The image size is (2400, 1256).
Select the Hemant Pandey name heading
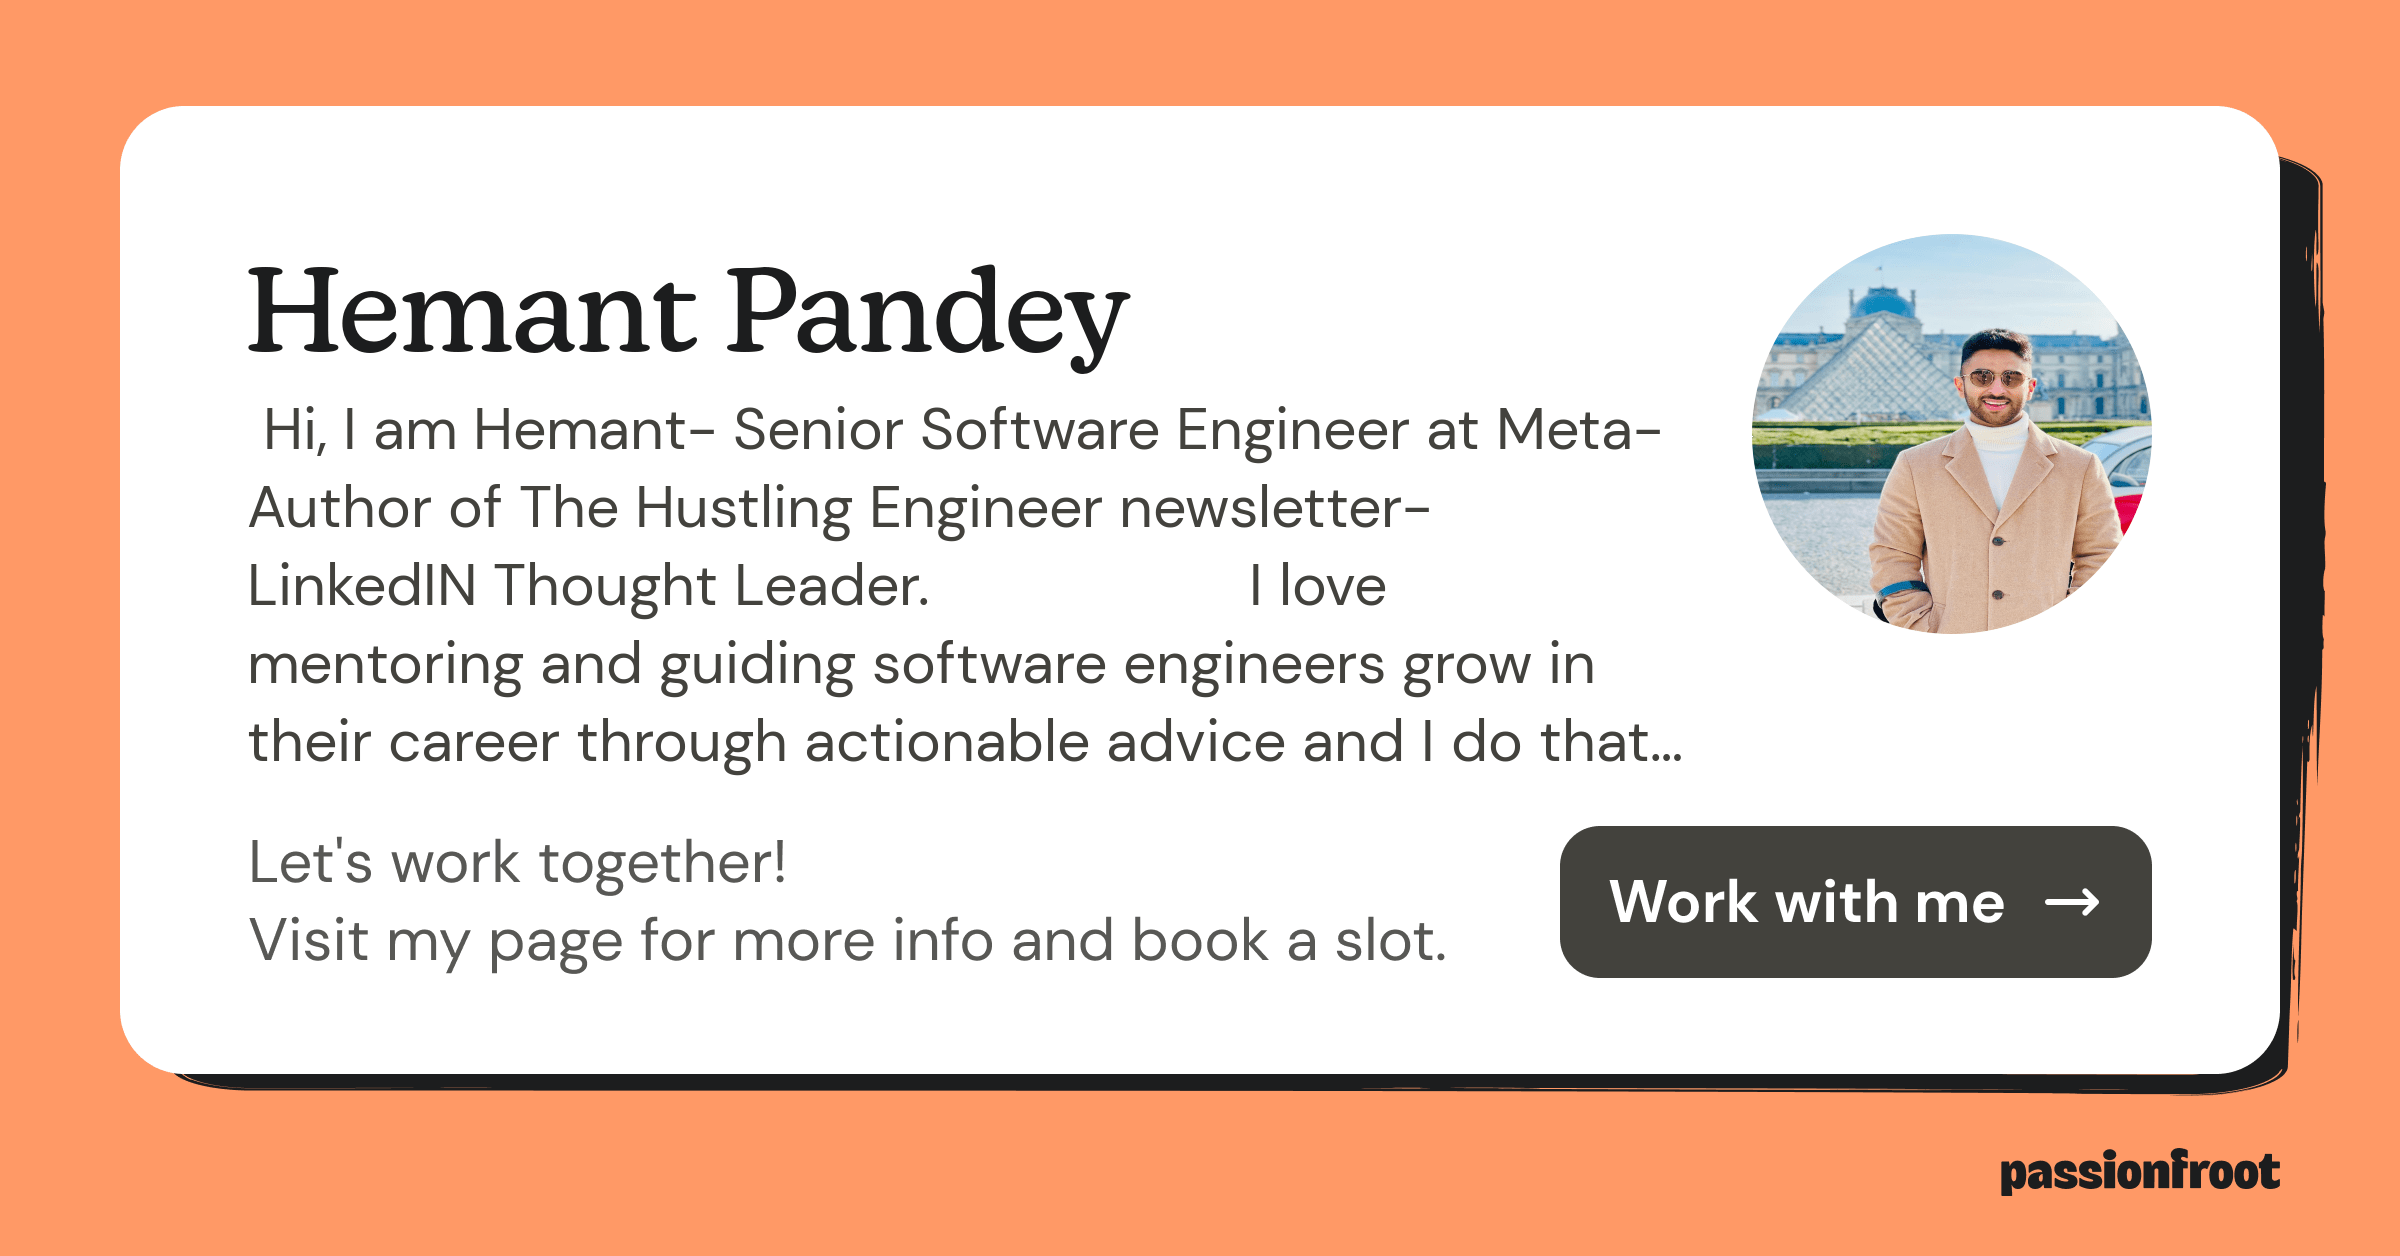click(688, 312)
